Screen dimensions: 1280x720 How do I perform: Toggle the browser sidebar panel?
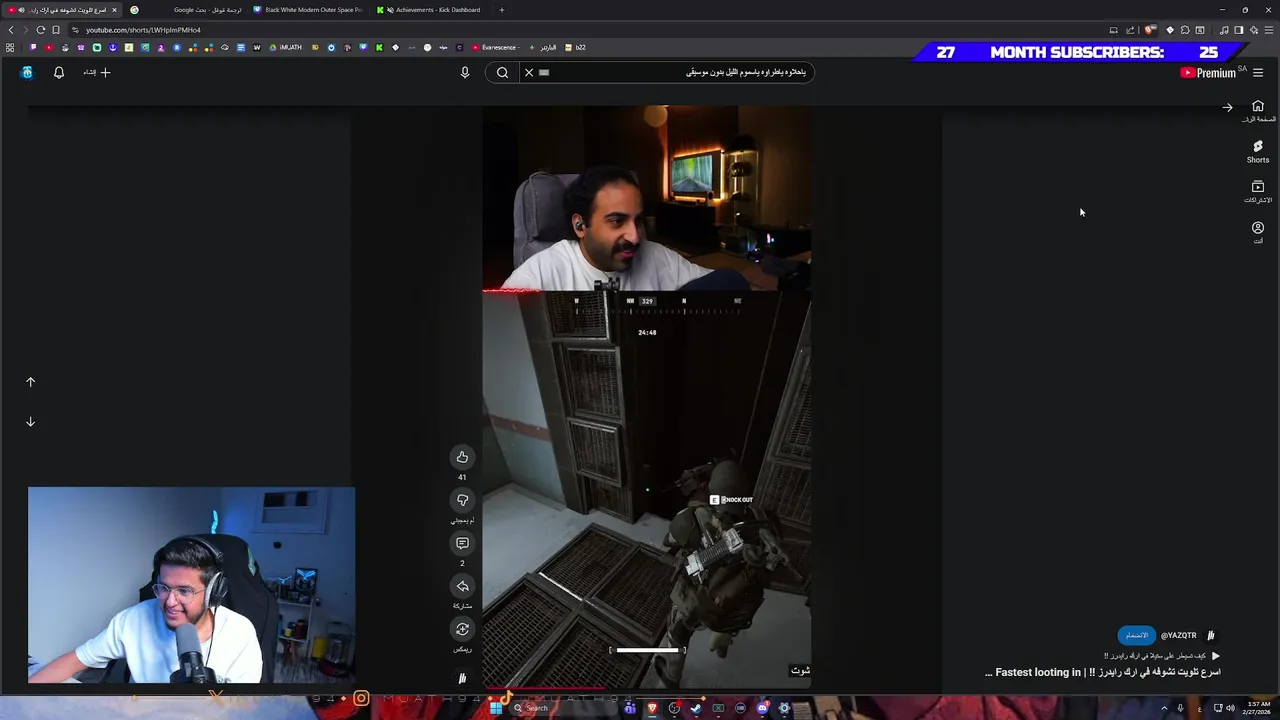1239,30
